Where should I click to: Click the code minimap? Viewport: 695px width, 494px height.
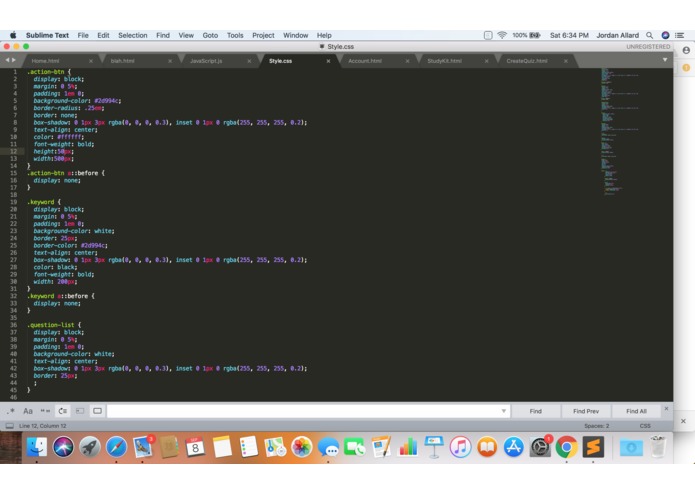point(620,132)
